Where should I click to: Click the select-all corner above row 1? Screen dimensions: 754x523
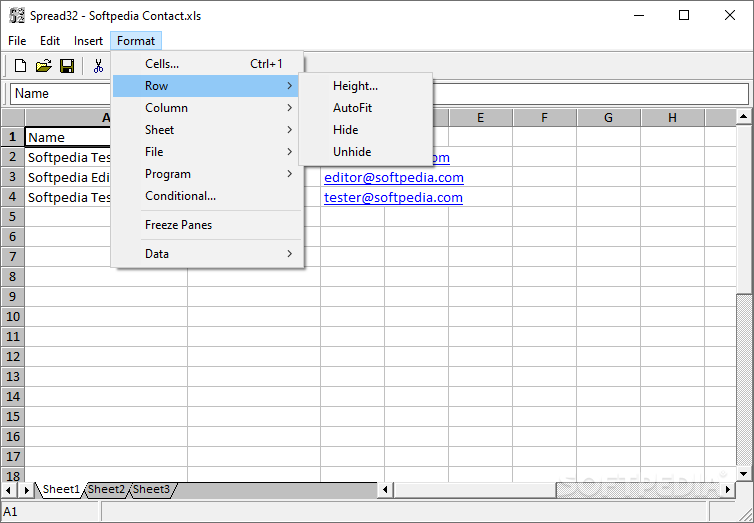pos(13,118)
